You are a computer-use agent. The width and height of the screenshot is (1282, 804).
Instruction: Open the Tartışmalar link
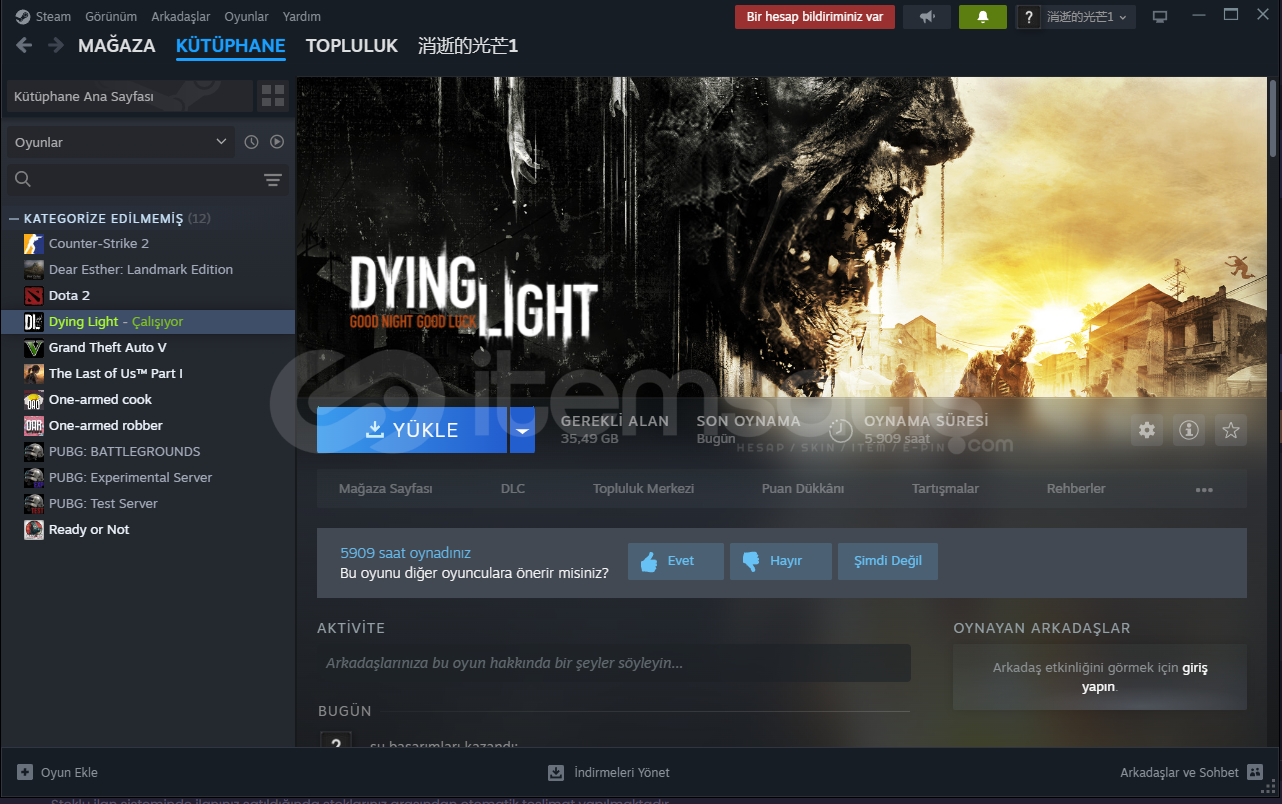coord(946,489)
